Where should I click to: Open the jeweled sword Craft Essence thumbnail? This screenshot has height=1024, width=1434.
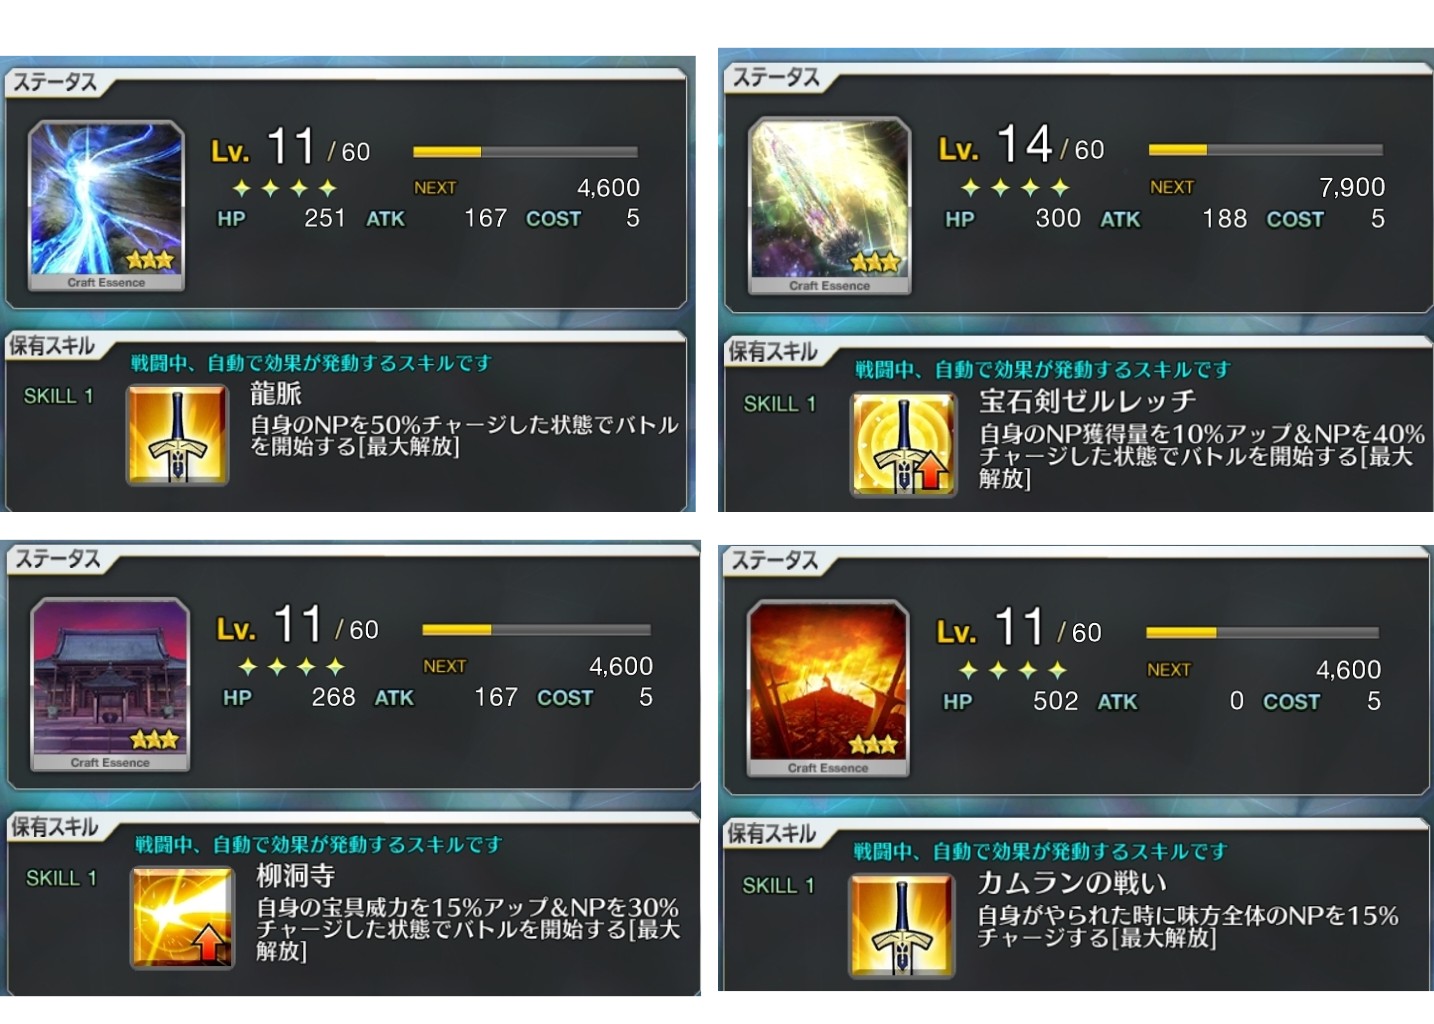(830, 206)
